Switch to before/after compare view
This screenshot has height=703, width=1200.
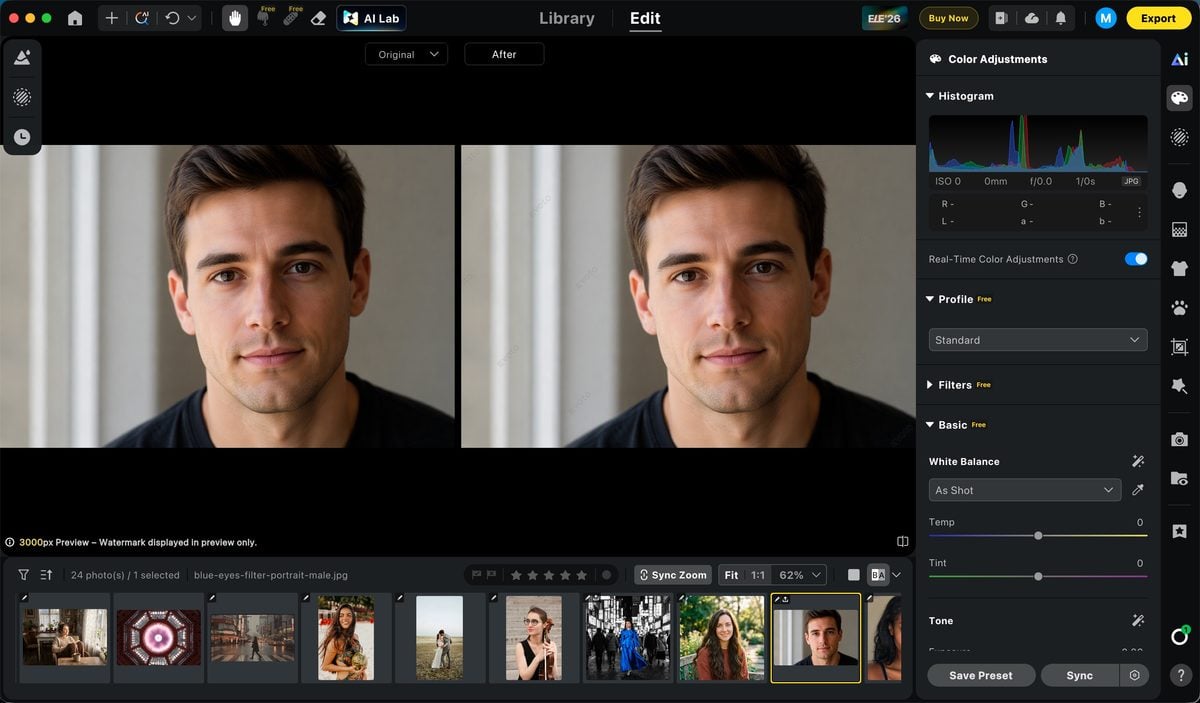pyautogui.click(x=878, y=575)
